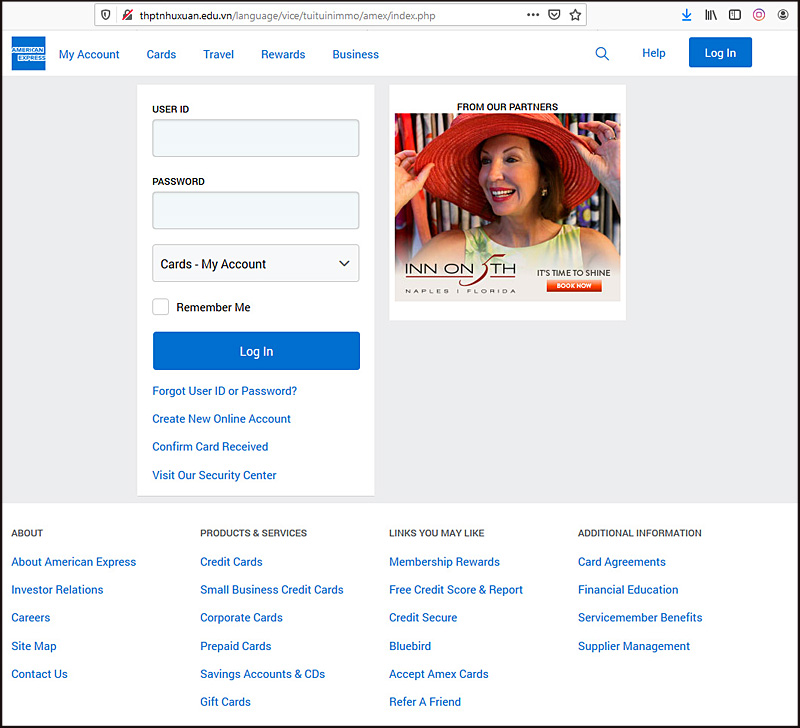Screen dimensions: 800x728
Task: Click Confirm Card Received link
Action: click(210, 446)
